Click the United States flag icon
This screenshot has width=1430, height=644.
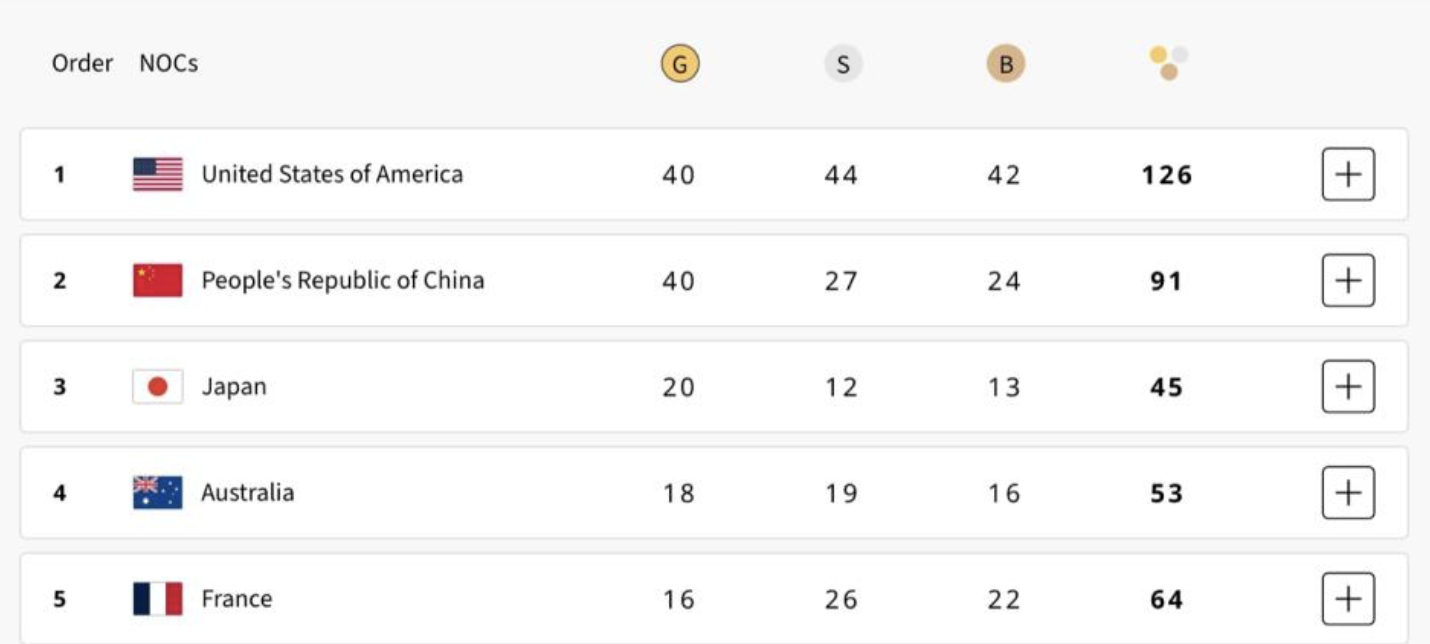[158, 174]
